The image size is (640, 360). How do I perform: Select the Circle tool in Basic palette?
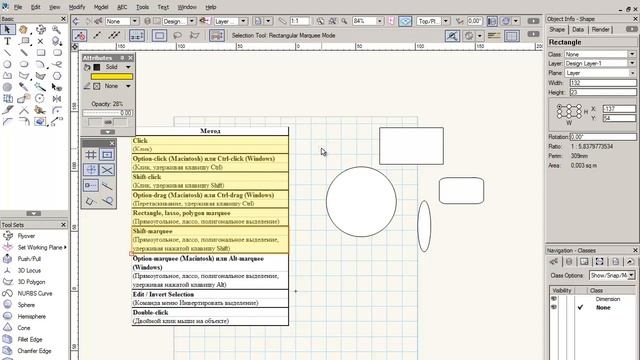pyautogui.click(x=7, y=64)
